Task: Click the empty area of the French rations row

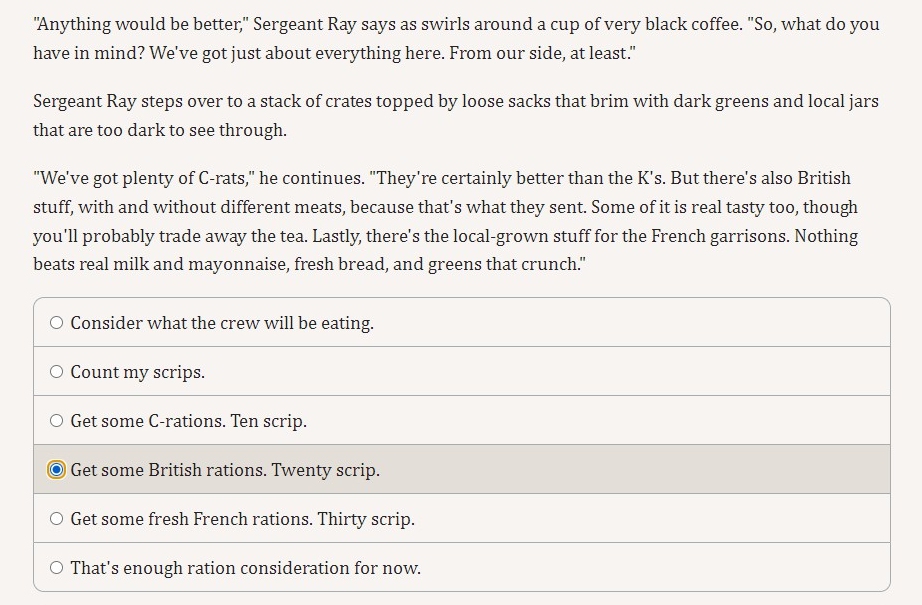Action: point(650,519)
